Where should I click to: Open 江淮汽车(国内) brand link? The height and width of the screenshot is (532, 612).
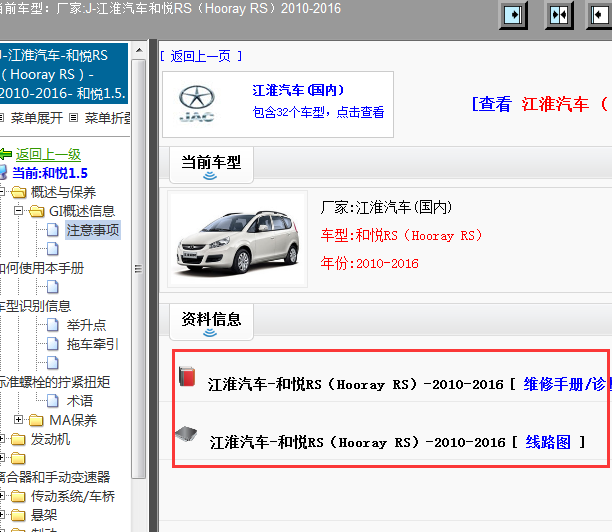pos(298,90)
